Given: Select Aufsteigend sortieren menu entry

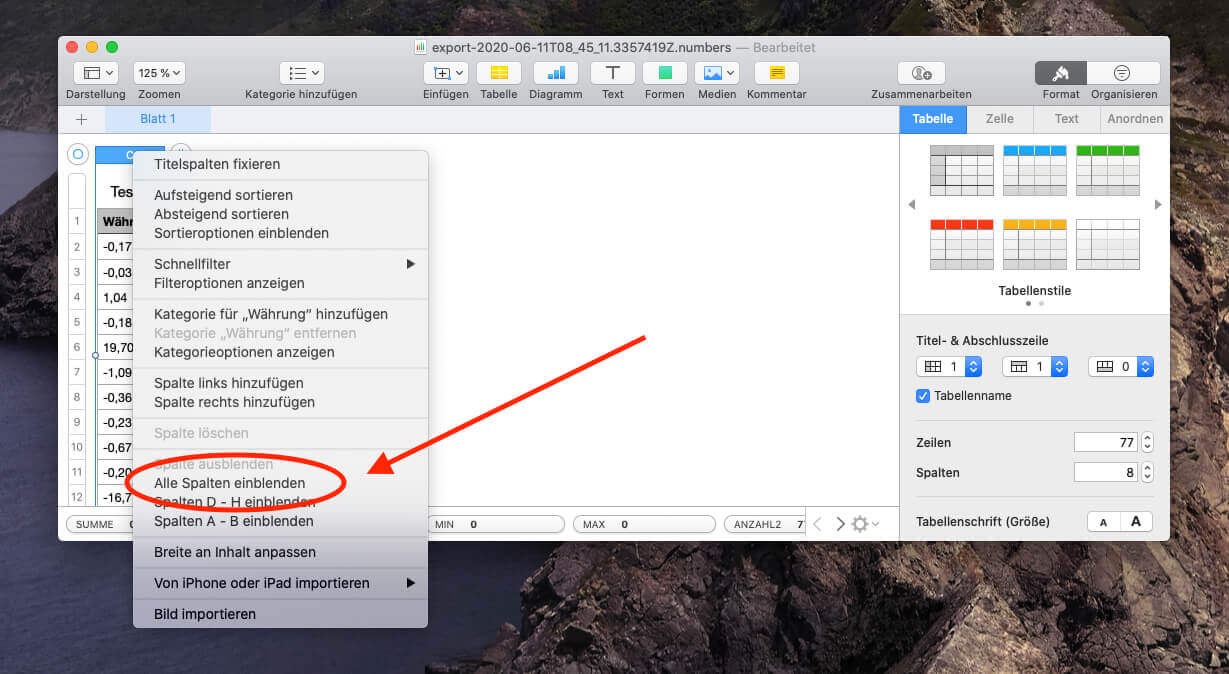Looking at the screenshot, I should [223, 195].
